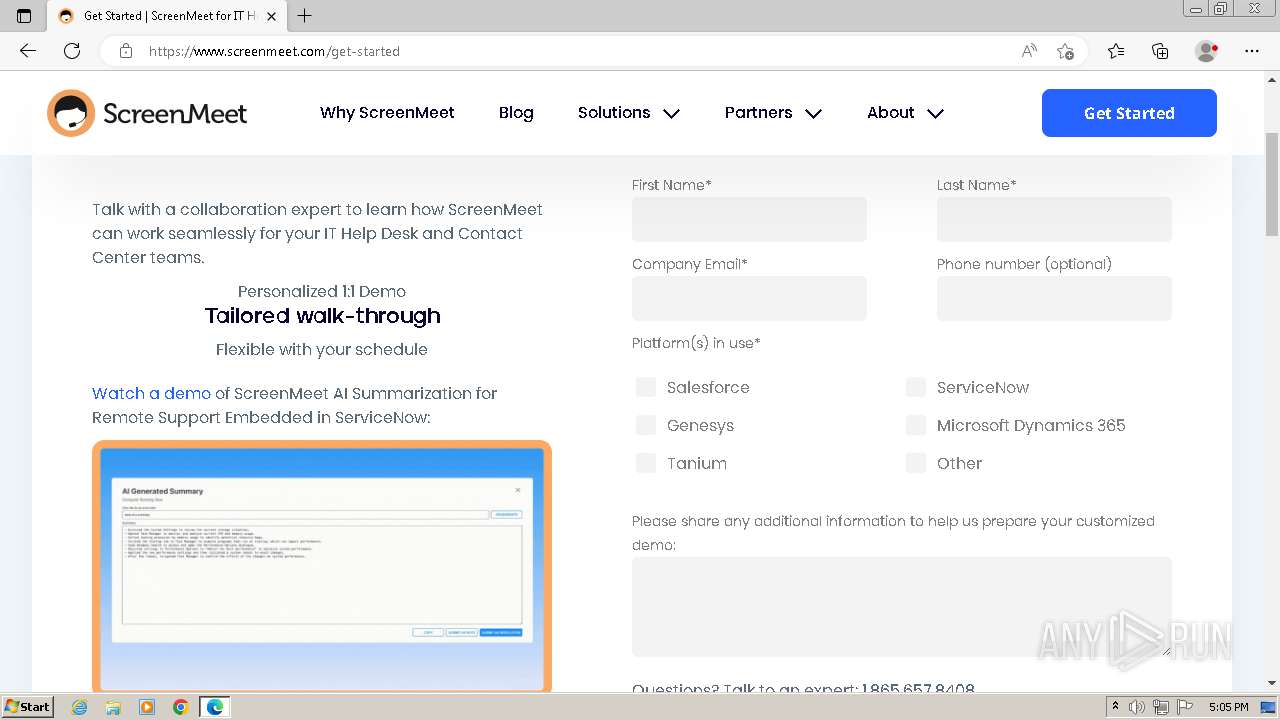
Task: Open the Favorites list
Action: pyautogui.click(x=1116, y=51)
